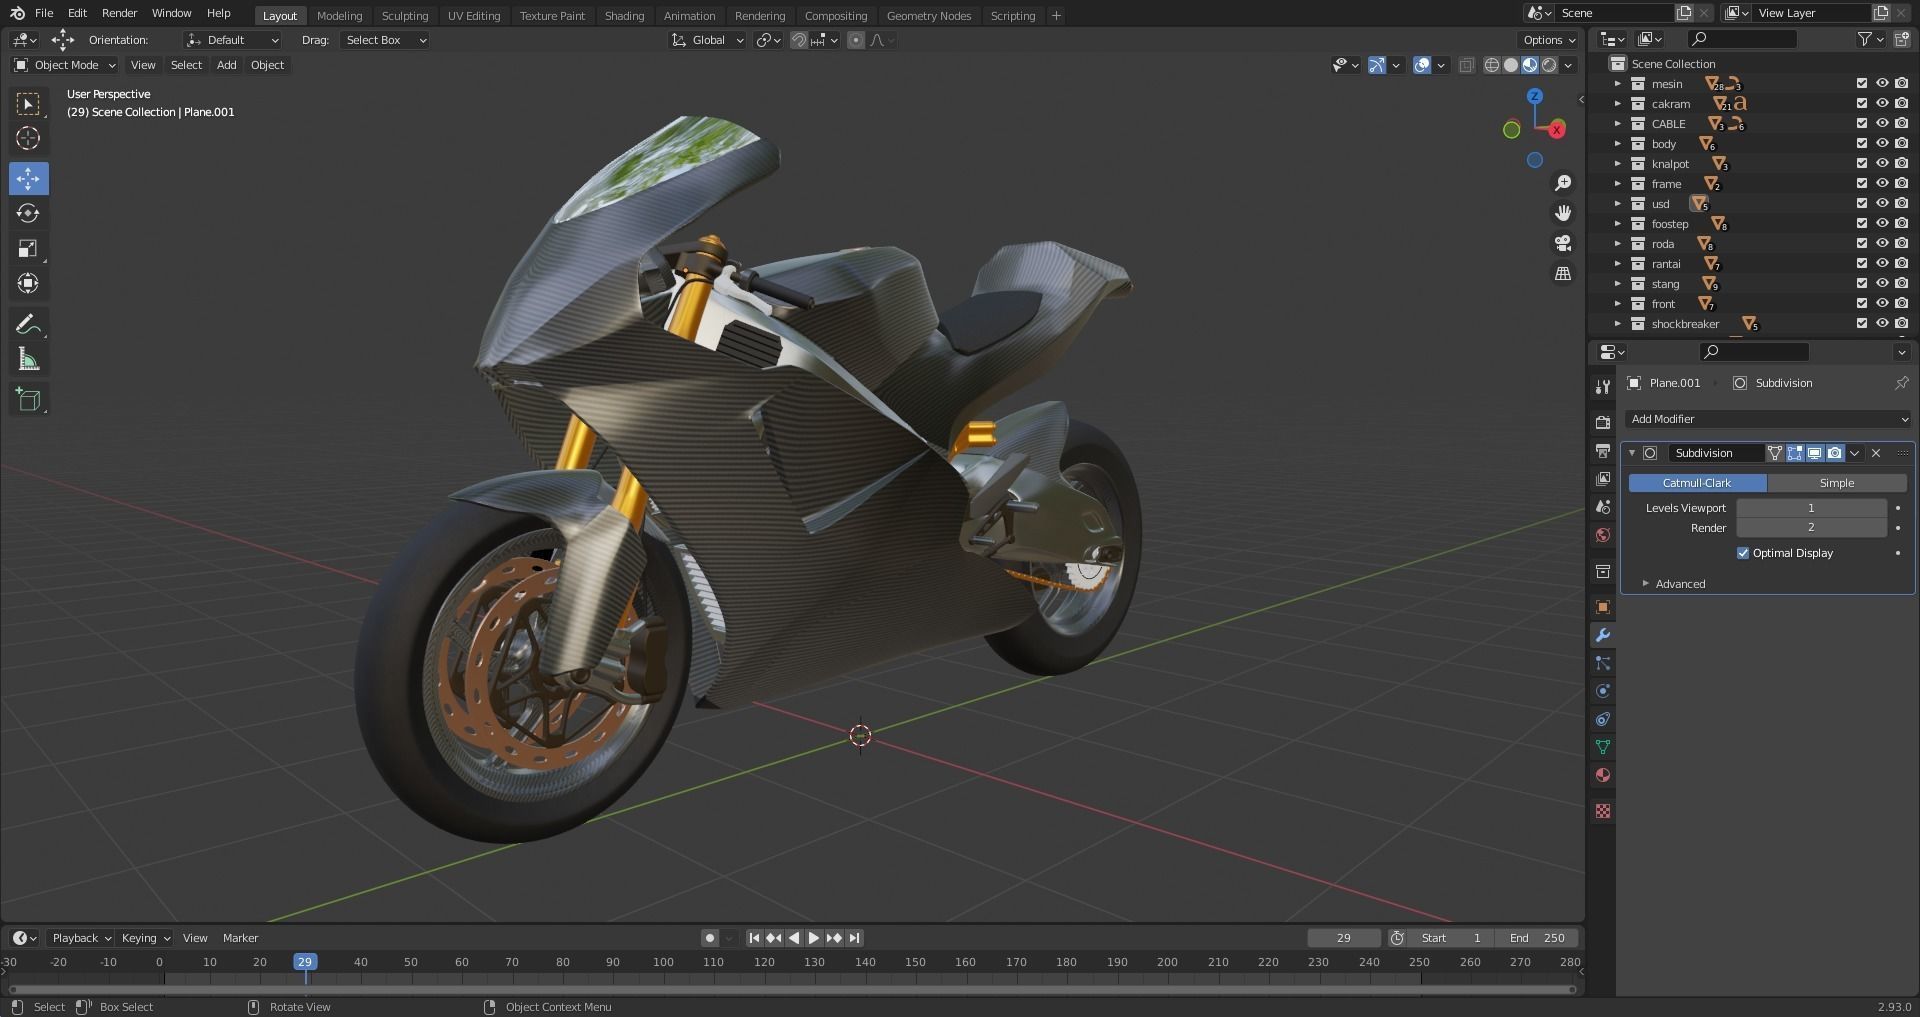
Task: Switch perspective/orthographic grid icon
Action: [x=1563, y=273]
